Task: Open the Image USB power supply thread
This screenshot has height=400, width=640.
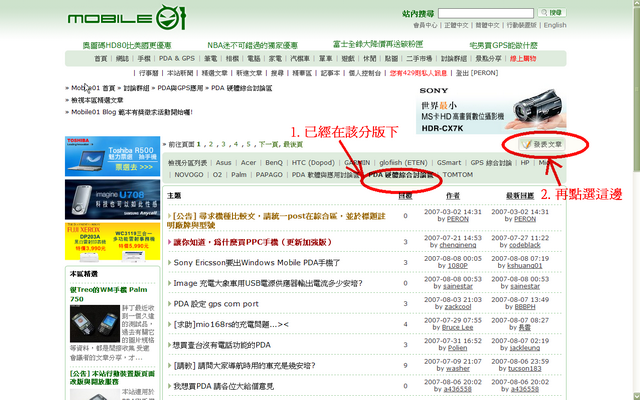Action: pyautogui.click(x=268, y=283)
